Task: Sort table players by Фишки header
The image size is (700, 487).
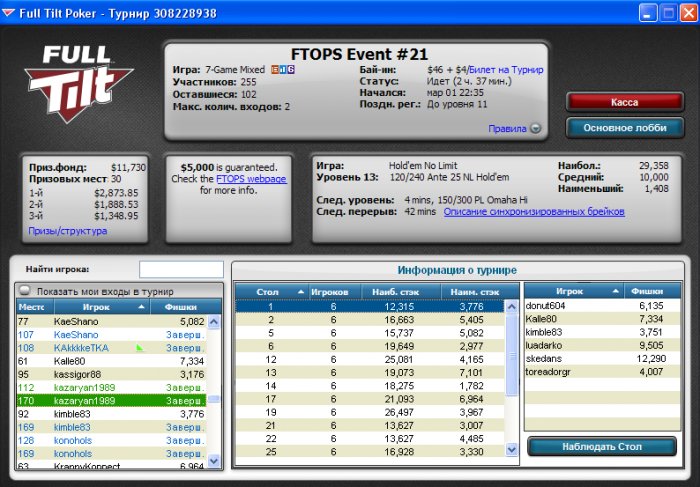Action: click(652, 291)
